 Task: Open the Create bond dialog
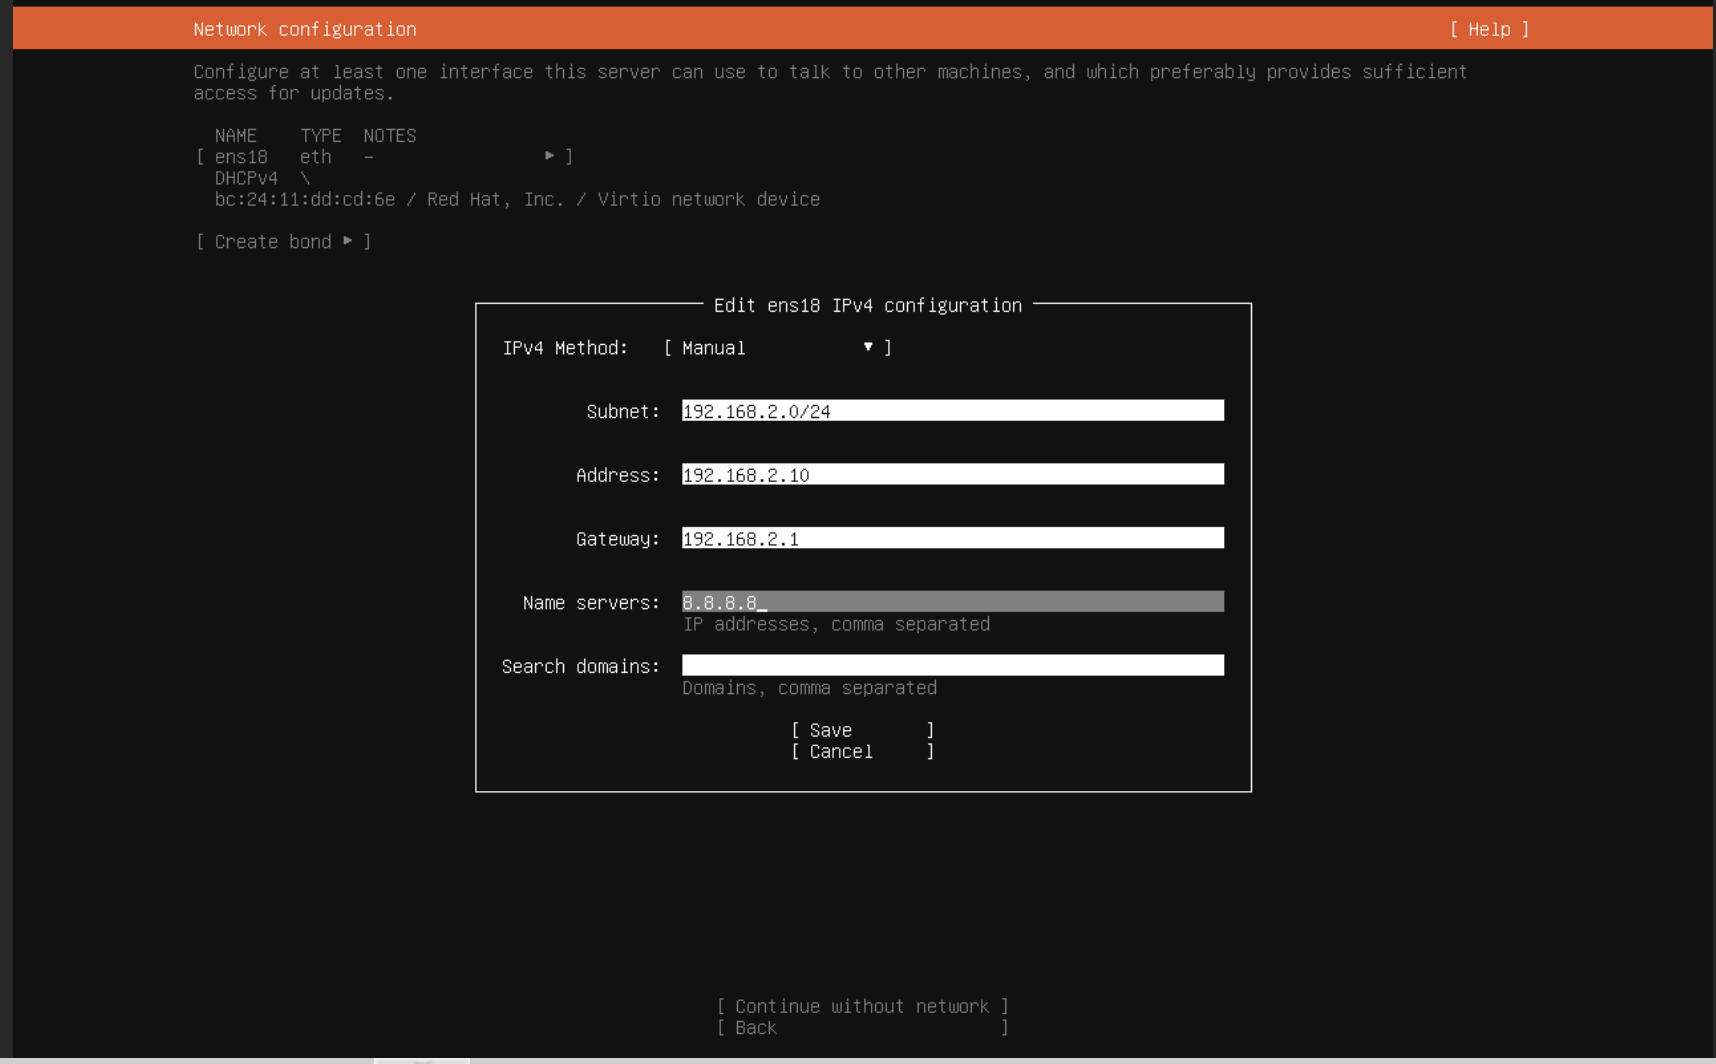coord(283,241)
